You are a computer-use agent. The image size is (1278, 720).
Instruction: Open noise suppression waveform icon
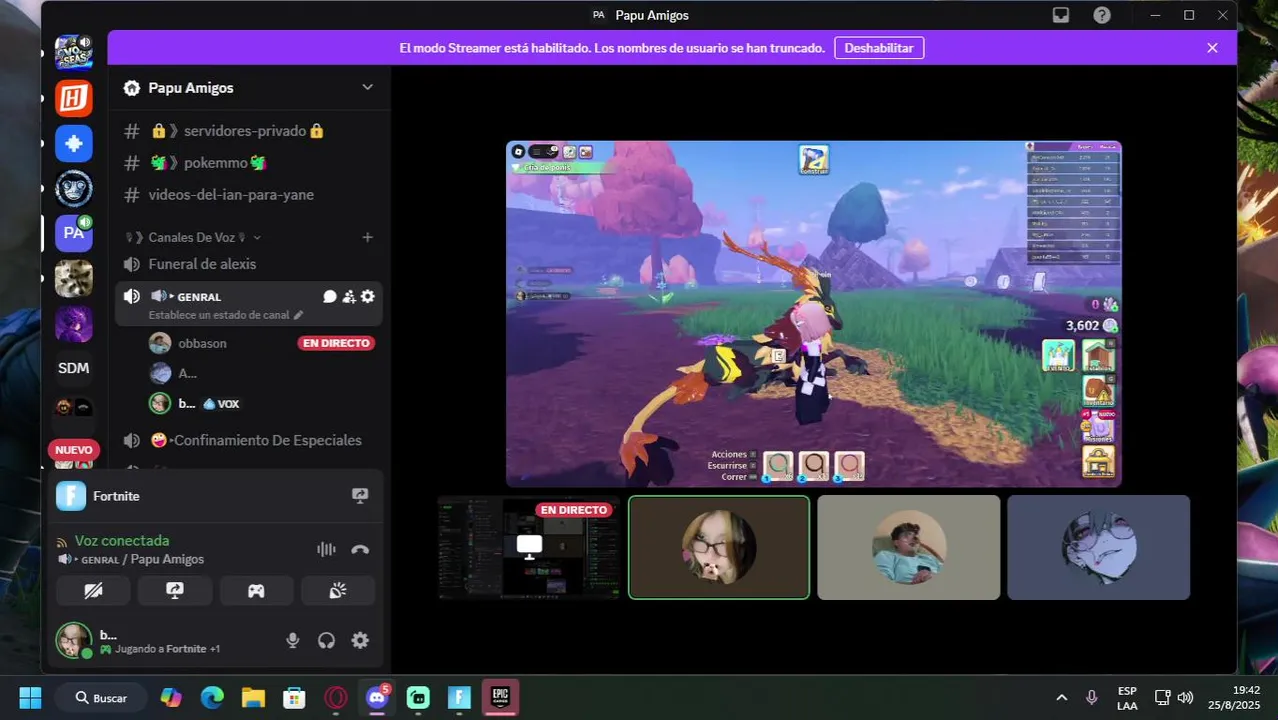(x=326, y=549)
